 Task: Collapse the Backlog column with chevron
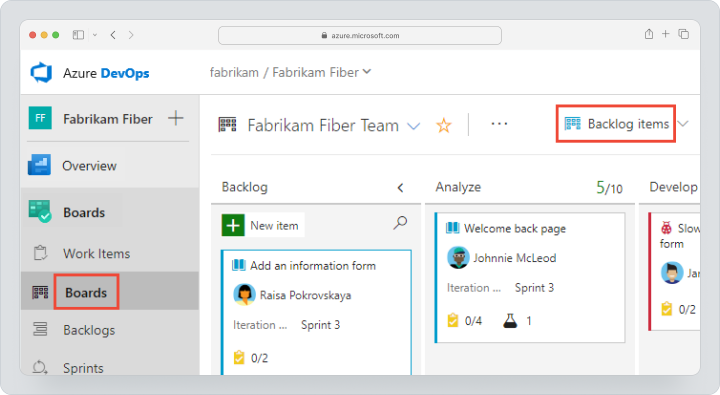click(400, 187)
